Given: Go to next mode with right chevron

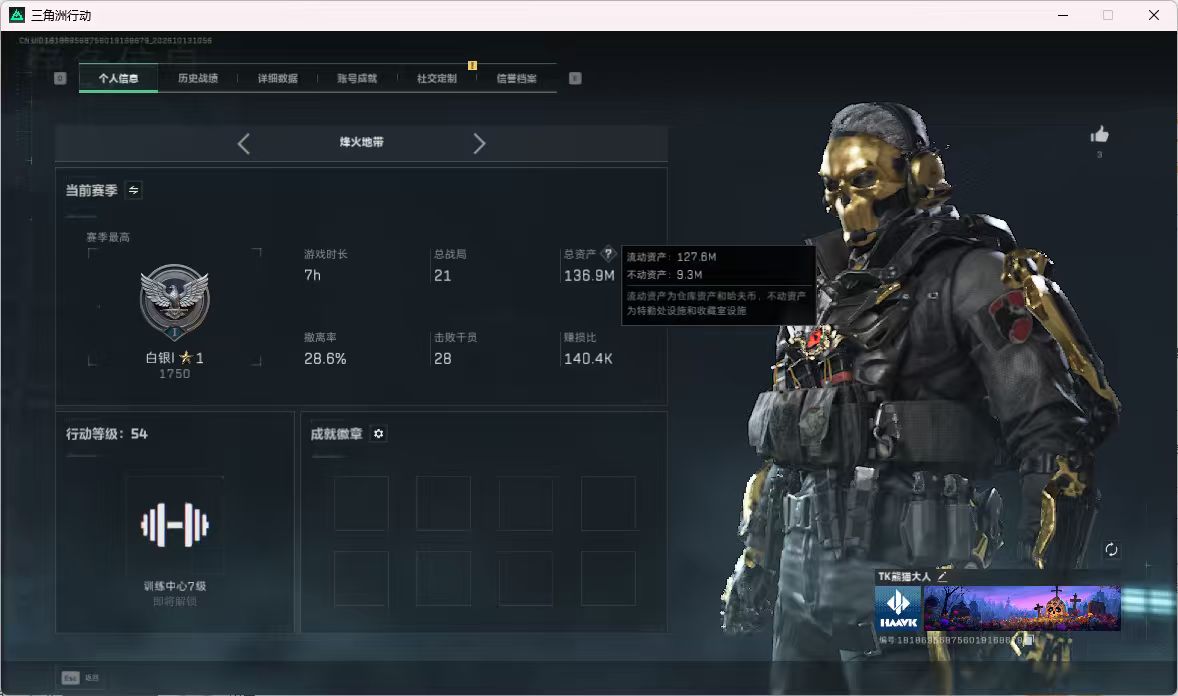Looking at the screenshot, I should coord(479,144).
